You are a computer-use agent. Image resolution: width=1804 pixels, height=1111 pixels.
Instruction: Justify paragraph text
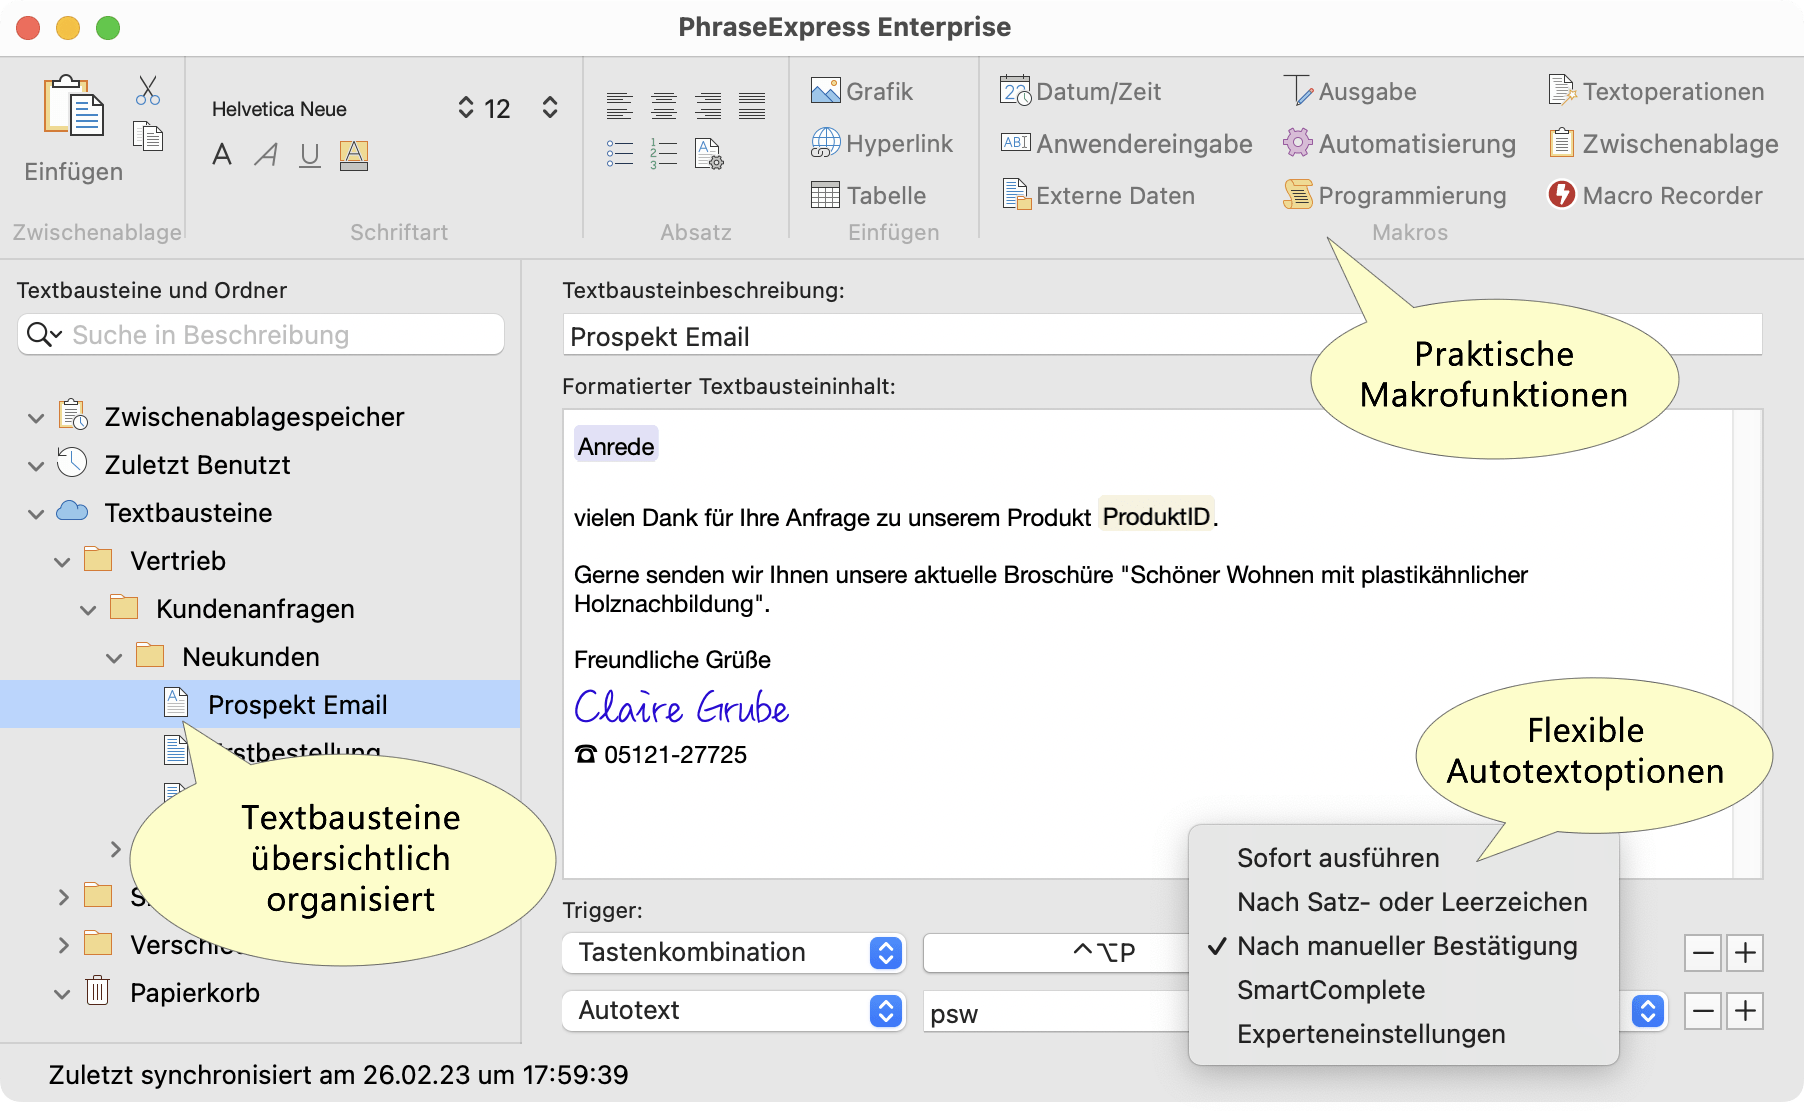(752, 106)
